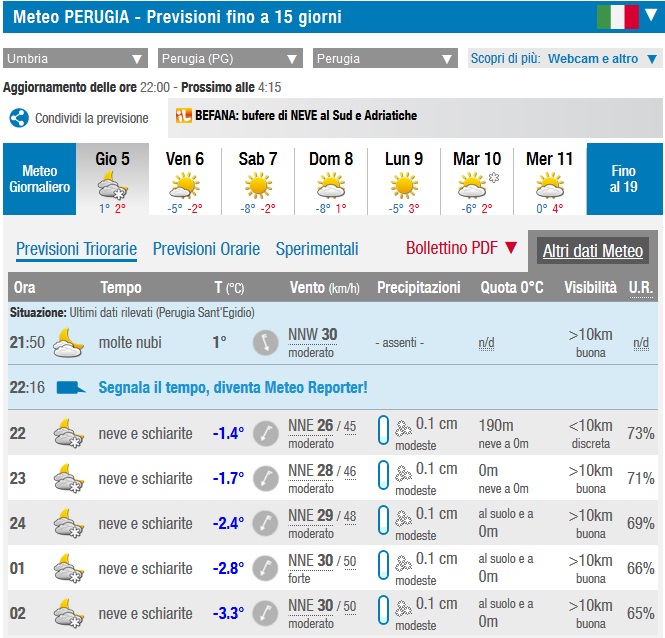Image resolution: width=665 pixels, height=638 pixels.
Task: Click n/d under Quota 0°C at 21:50
Action: tap(486, 343)
